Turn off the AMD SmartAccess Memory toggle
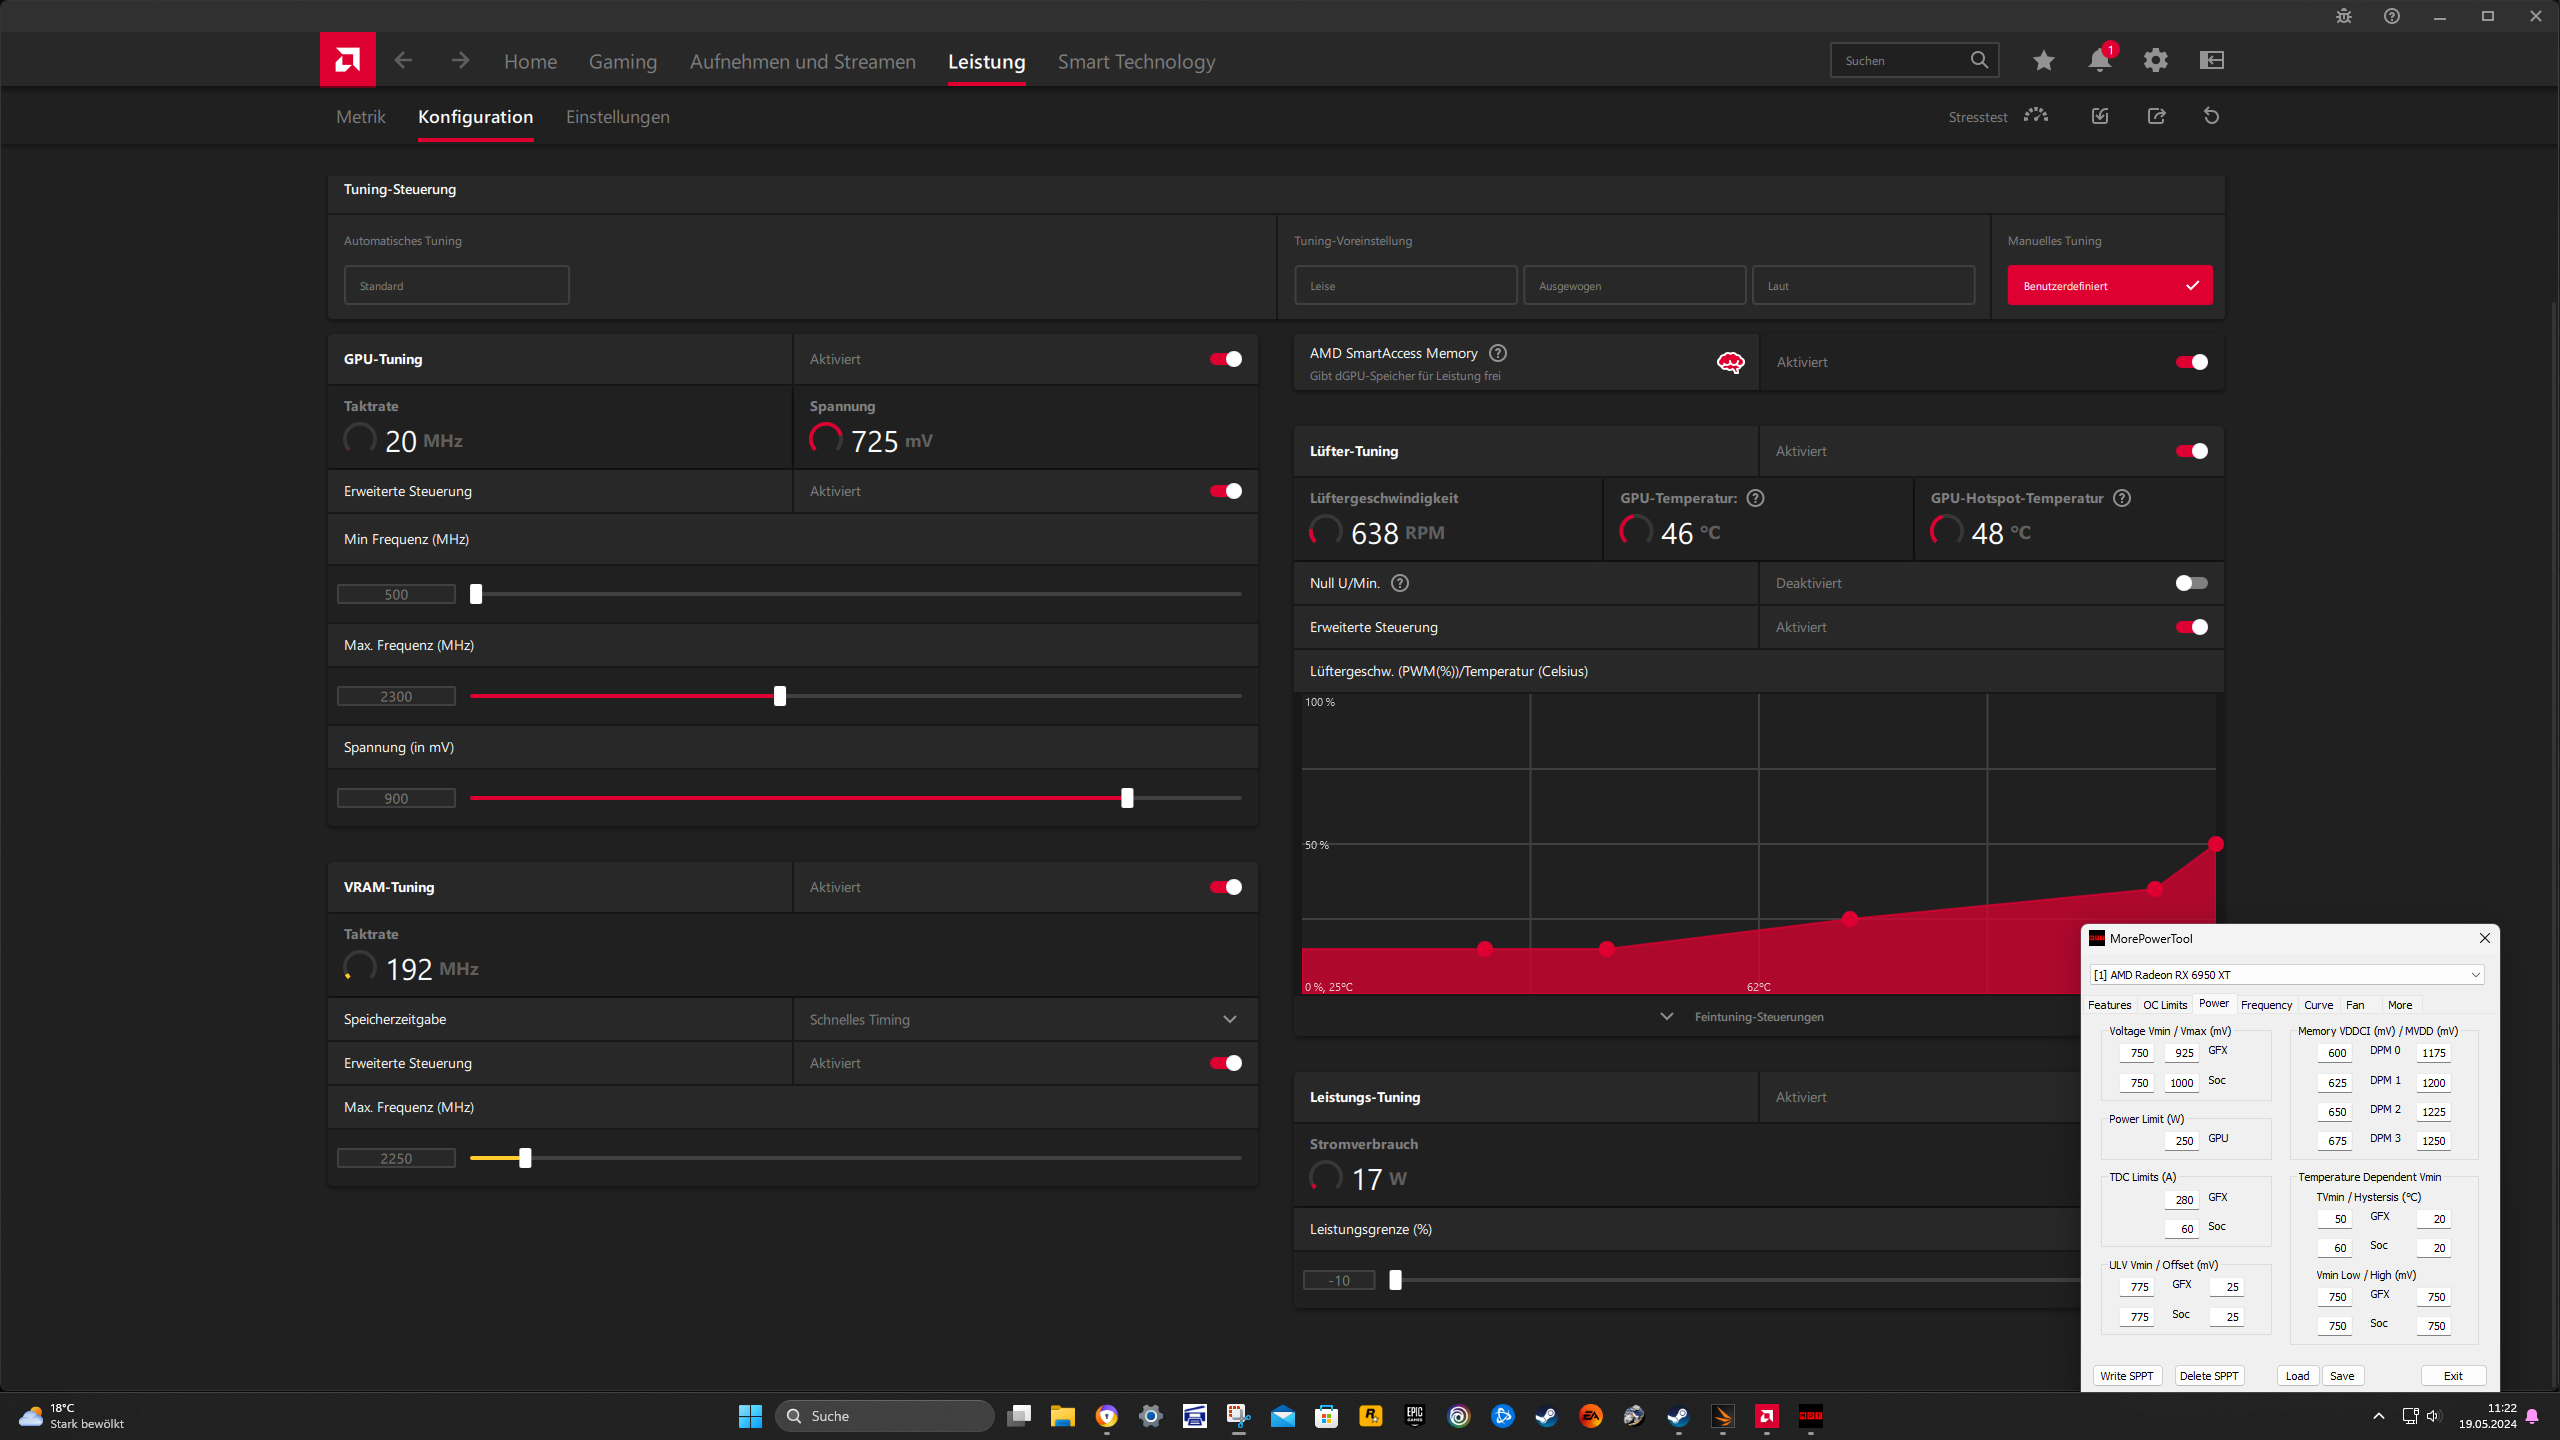 point(2191,362)
